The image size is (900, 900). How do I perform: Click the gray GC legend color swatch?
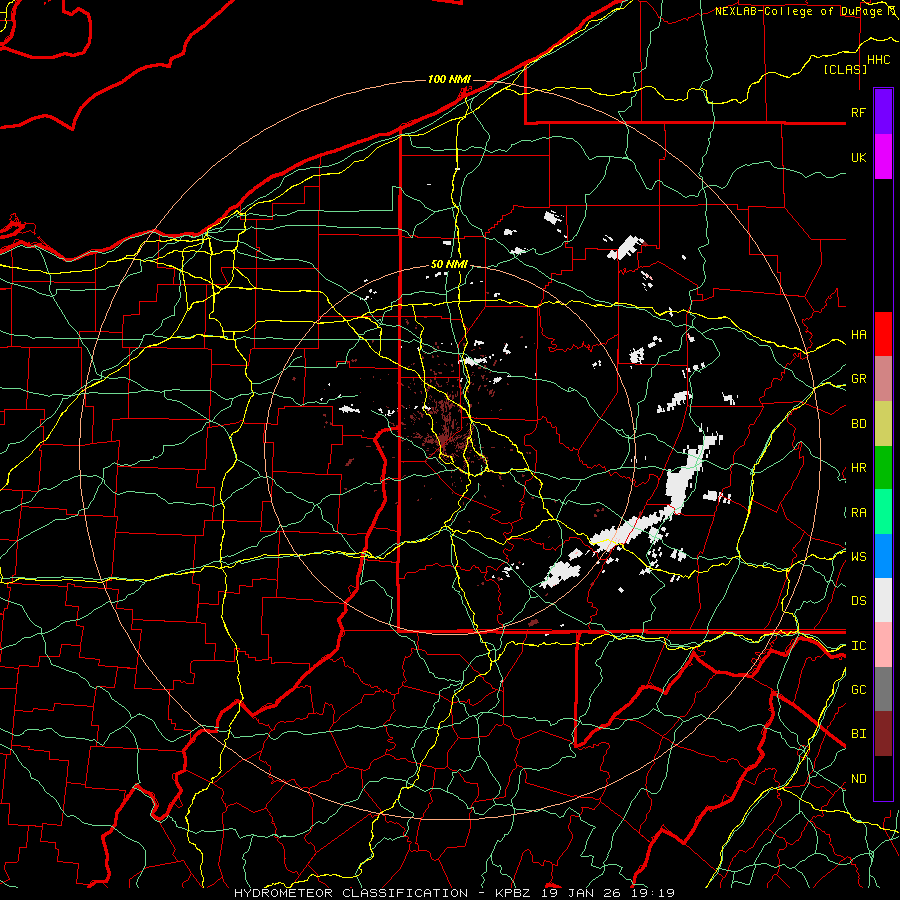click(883, 689)
